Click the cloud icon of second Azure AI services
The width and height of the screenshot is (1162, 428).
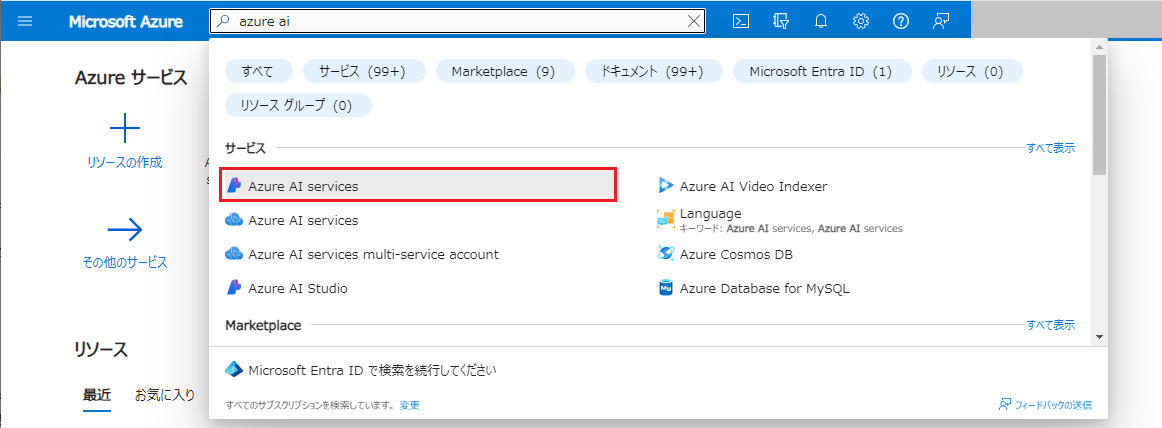pyautogui.click(x=234, y=221)
